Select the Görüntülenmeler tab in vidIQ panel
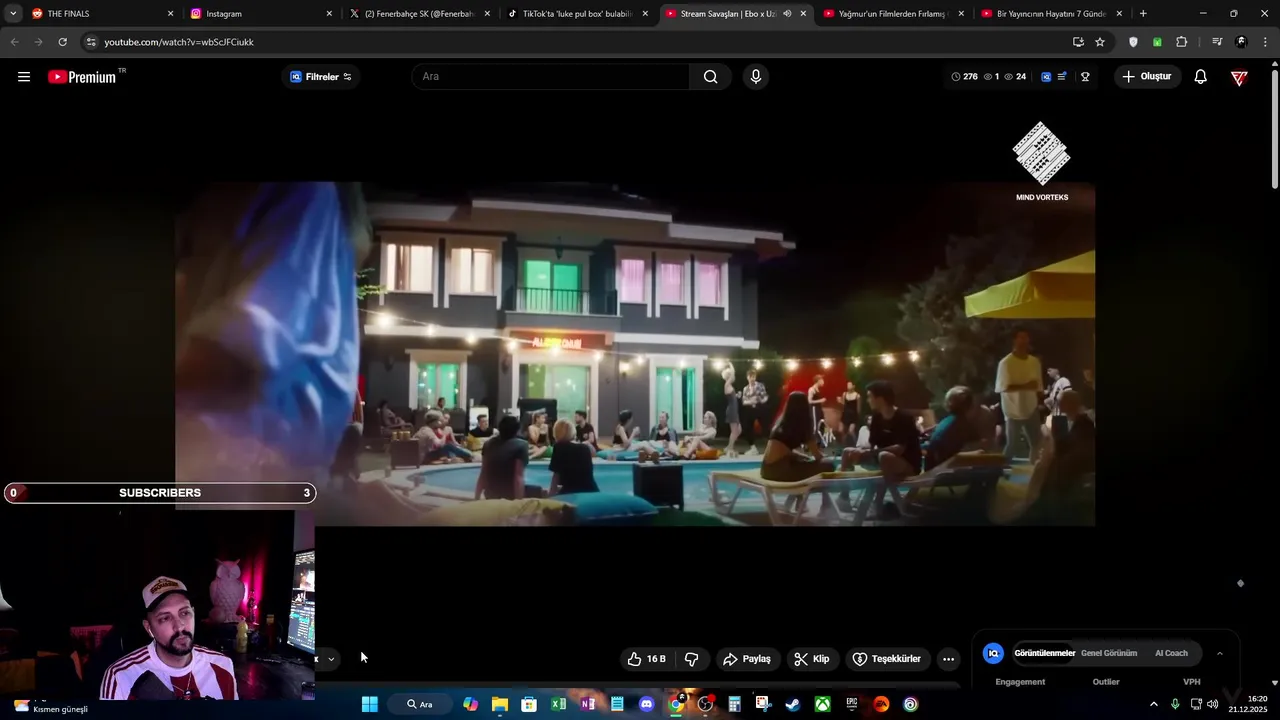 point(1045,653)
